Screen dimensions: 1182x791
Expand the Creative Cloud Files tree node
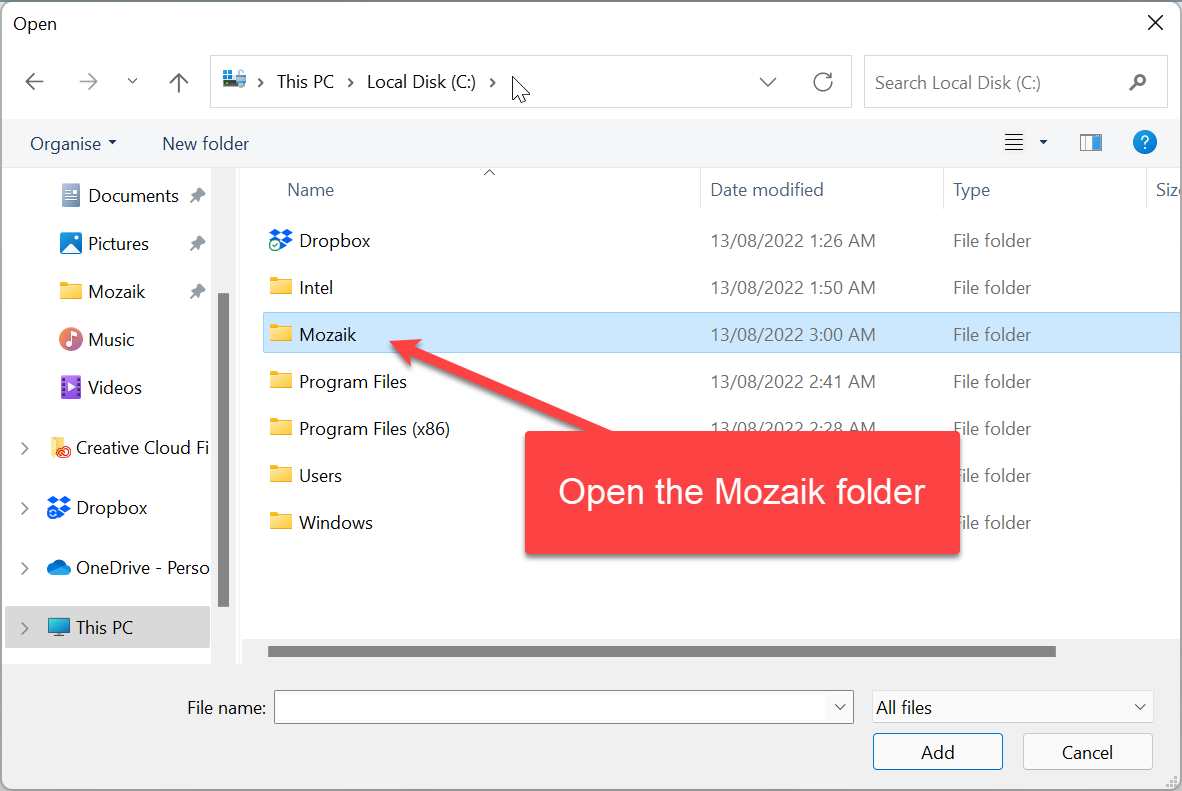pos(25,448)
